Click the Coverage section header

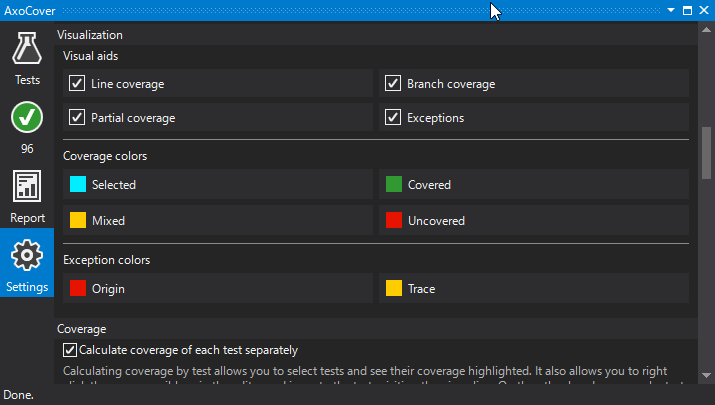pos(82,329)
